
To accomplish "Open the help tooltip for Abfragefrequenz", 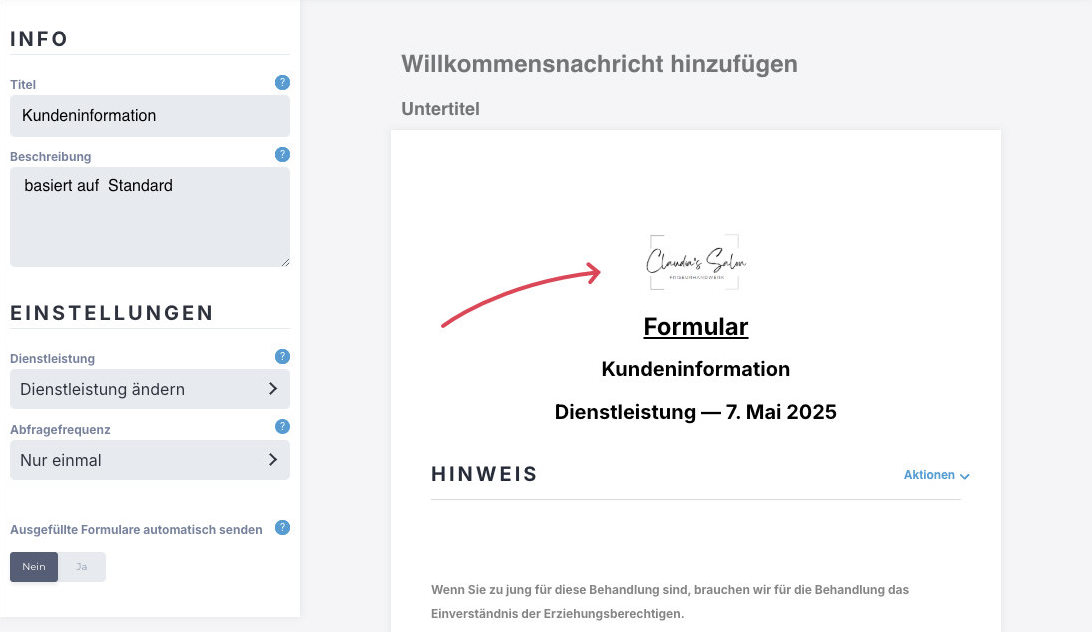I will pyautogui.click(x=282, y=426).
